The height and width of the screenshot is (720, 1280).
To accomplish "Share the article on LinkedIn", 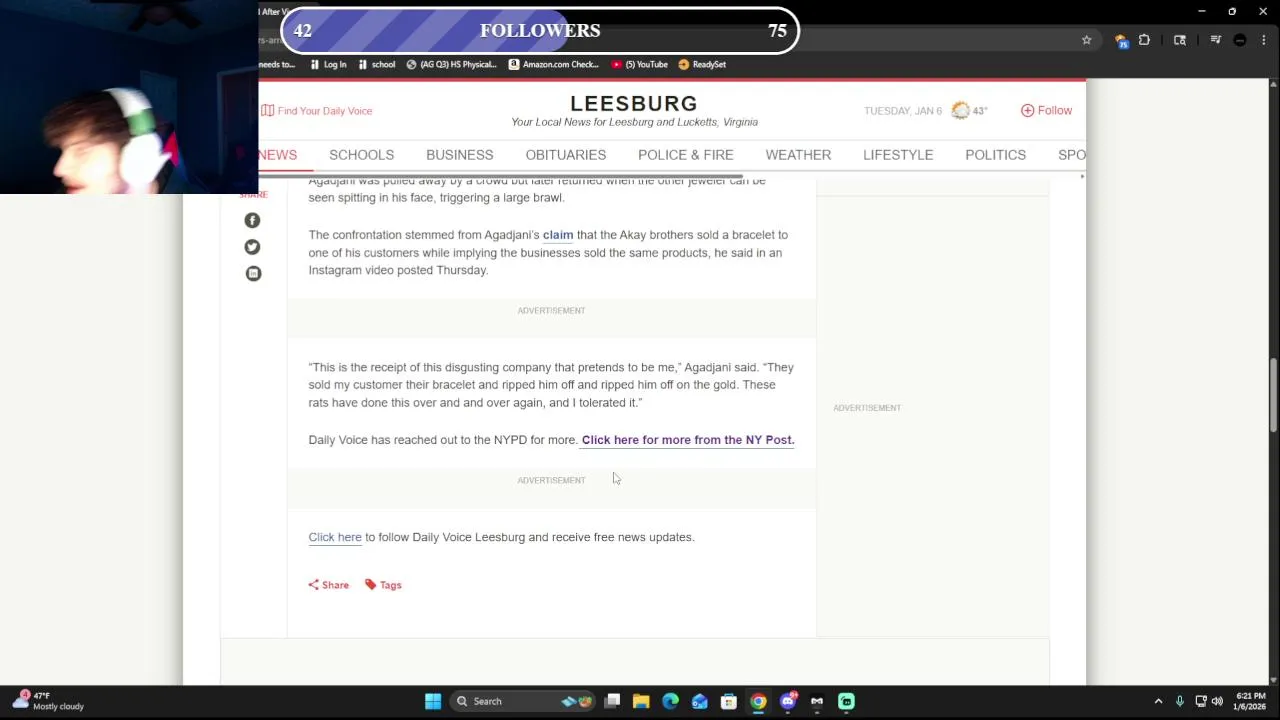I will (253, 273).
